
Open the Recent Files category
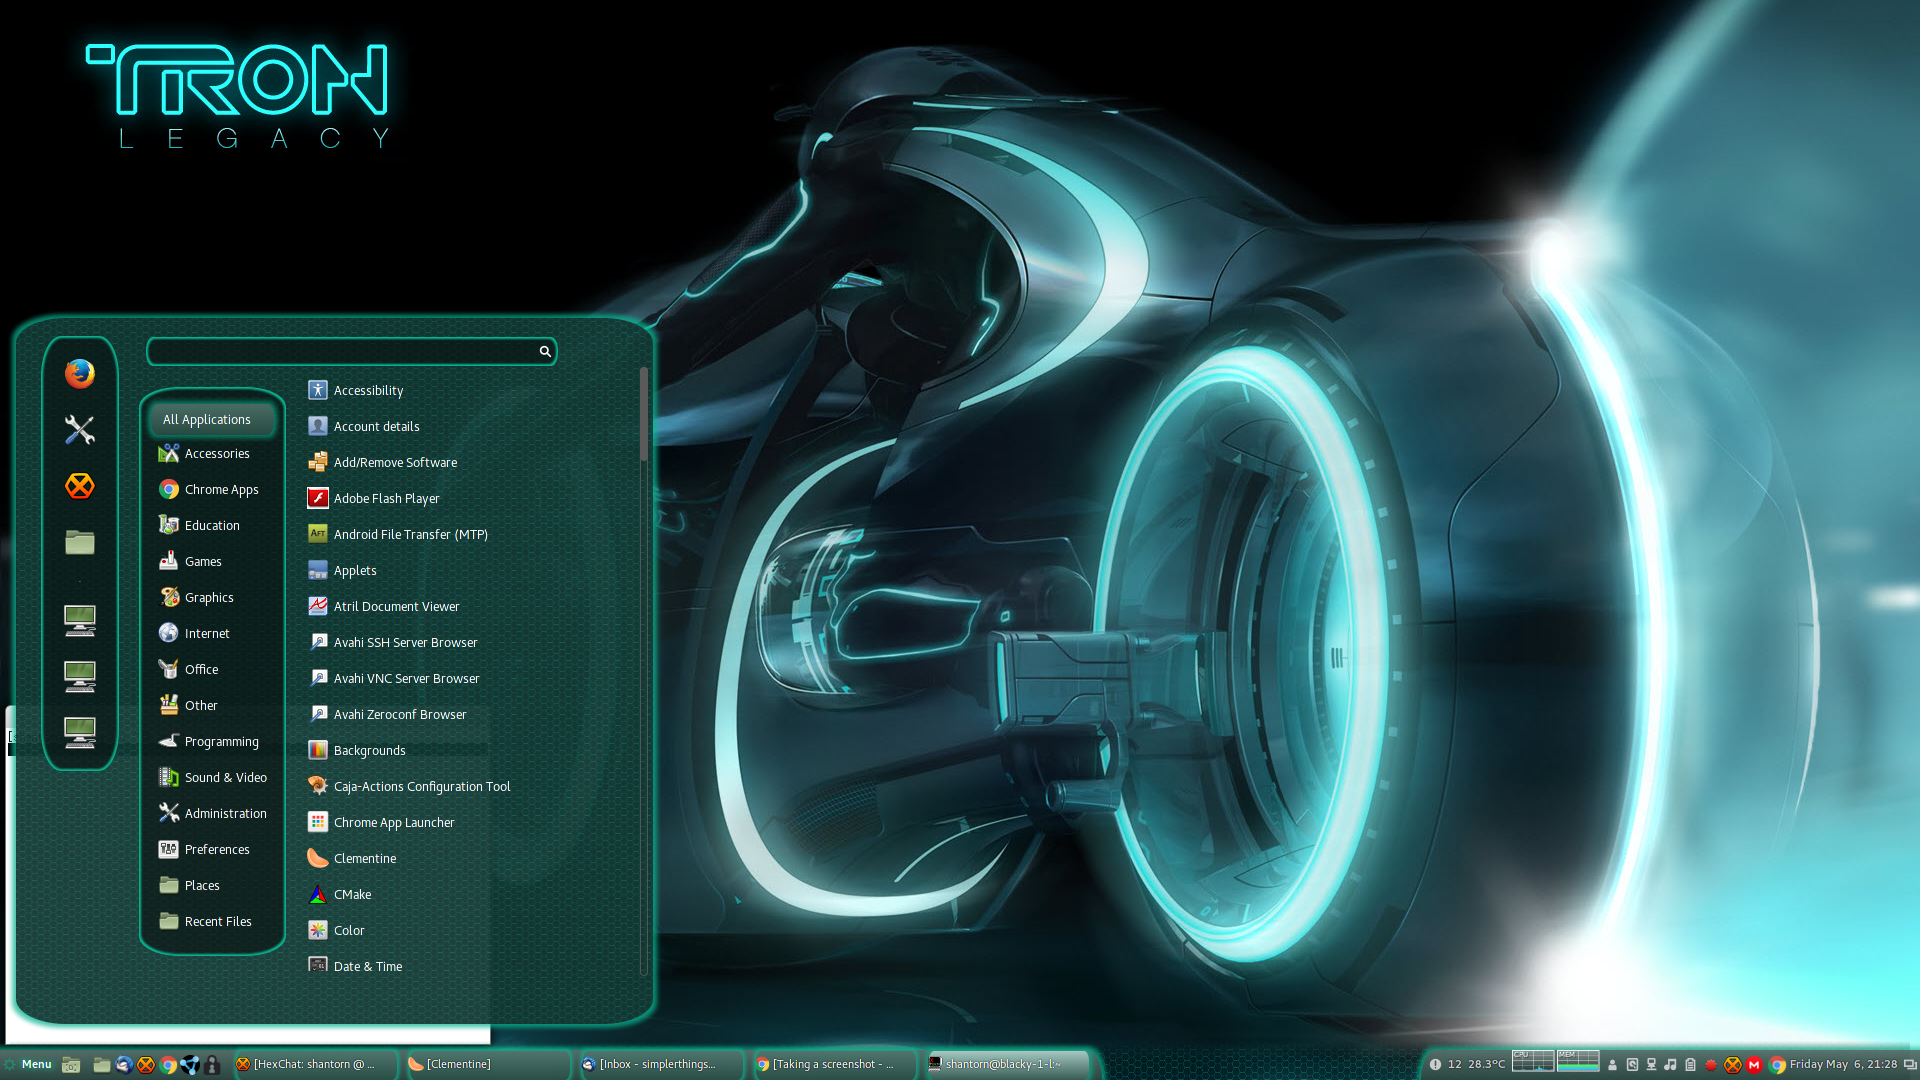[212, 922]
